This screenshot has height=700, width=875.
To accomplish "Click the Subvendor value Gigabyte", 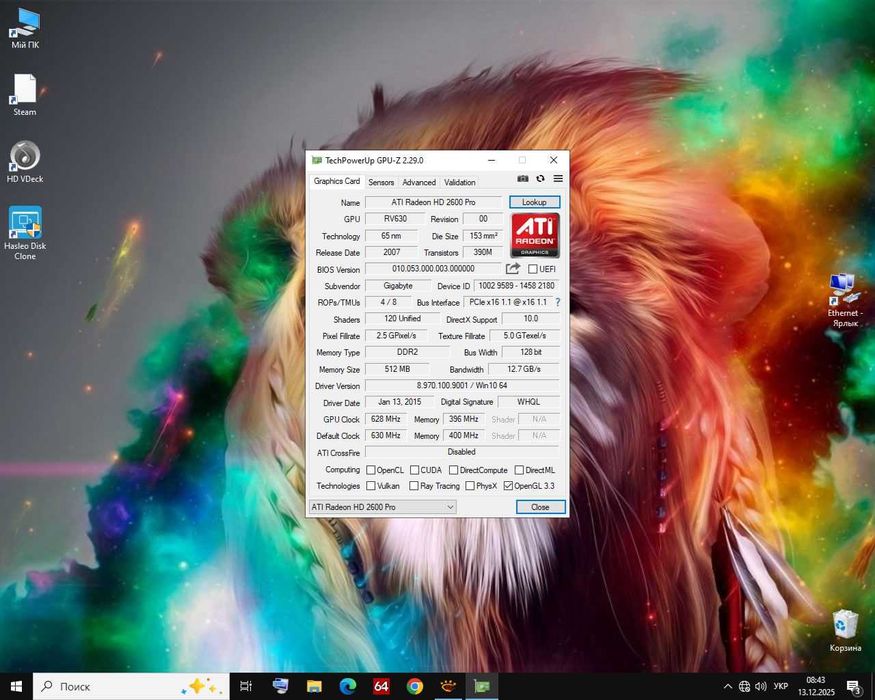I will click(x=398, y=285).
